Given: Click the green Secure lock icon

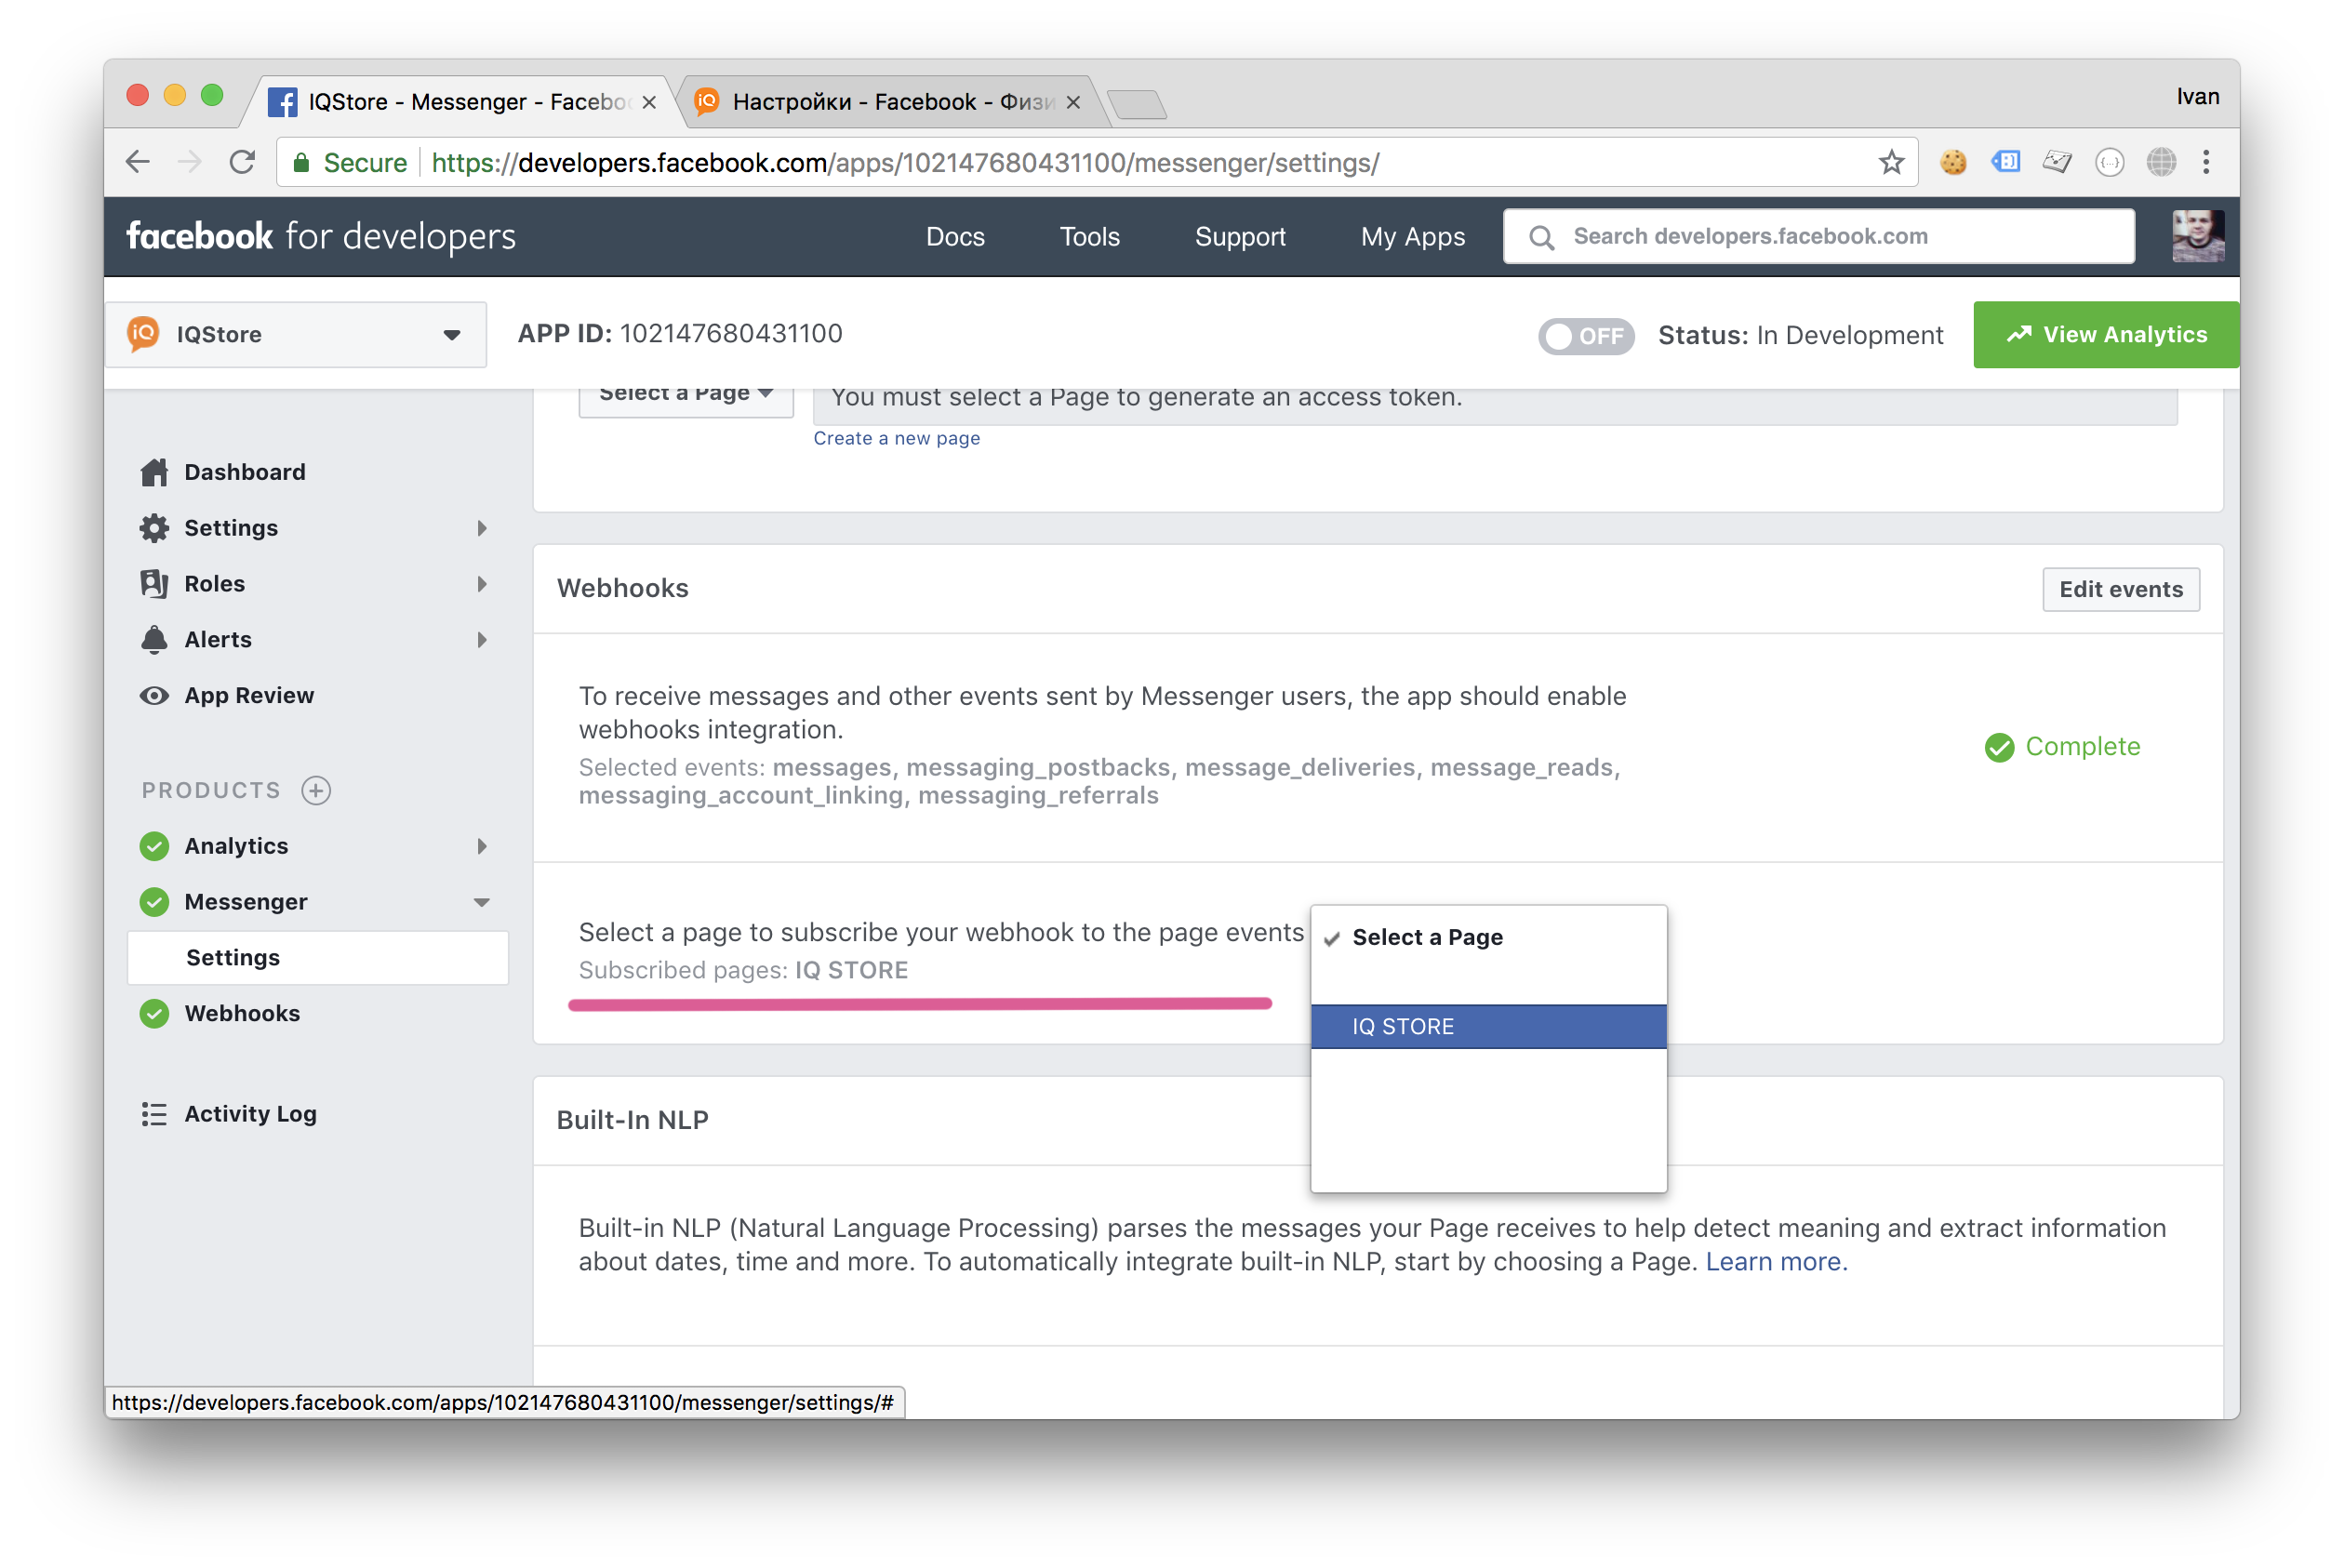Looking at the screenshot, I should (x=301, y=162).
